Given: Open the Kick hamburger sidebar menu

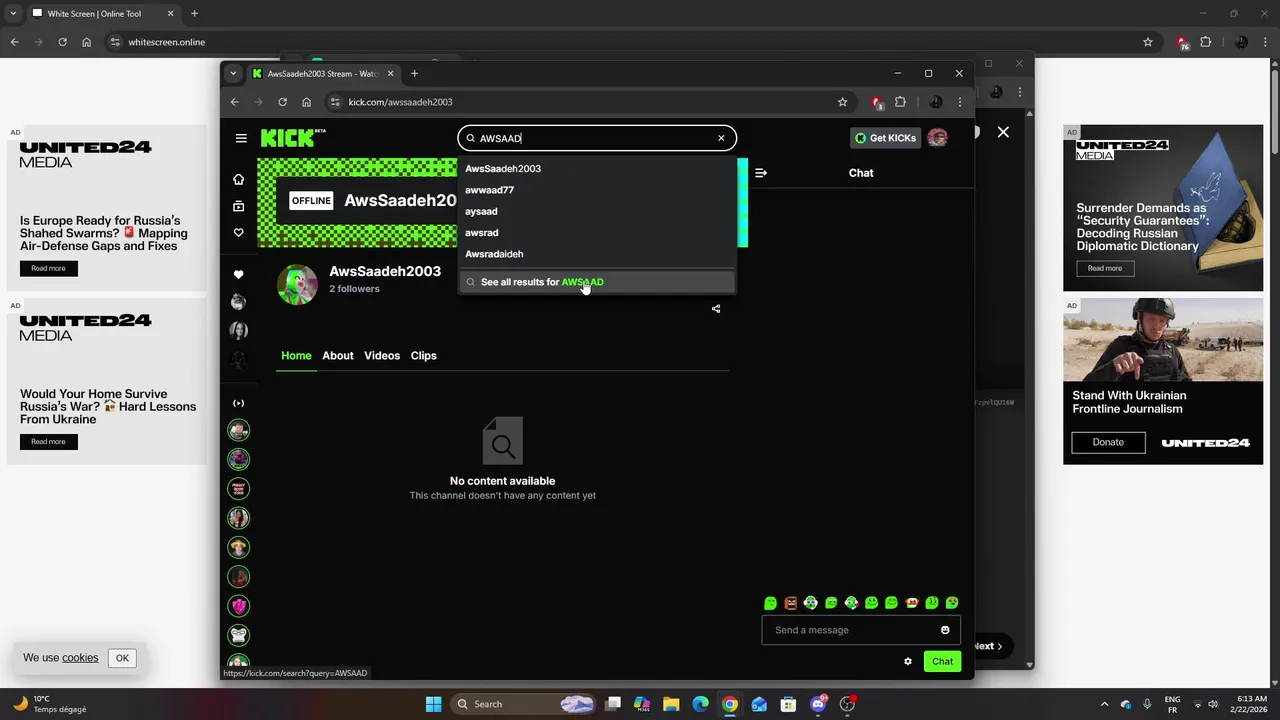Looking at the screenshot, I should pos(241,138).
